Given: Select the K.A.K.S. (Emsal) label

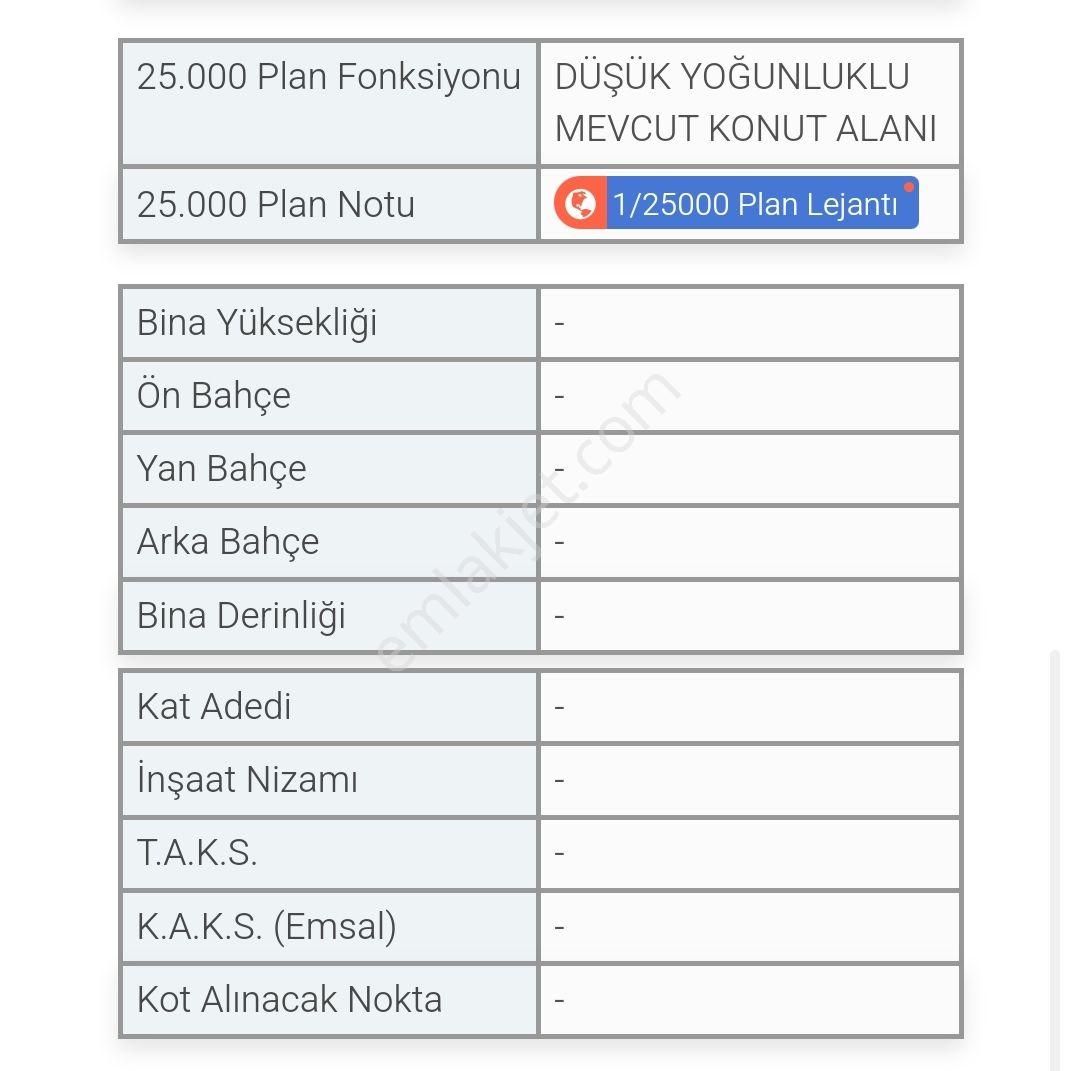Looking at the screenshot, I should [267, 926].
